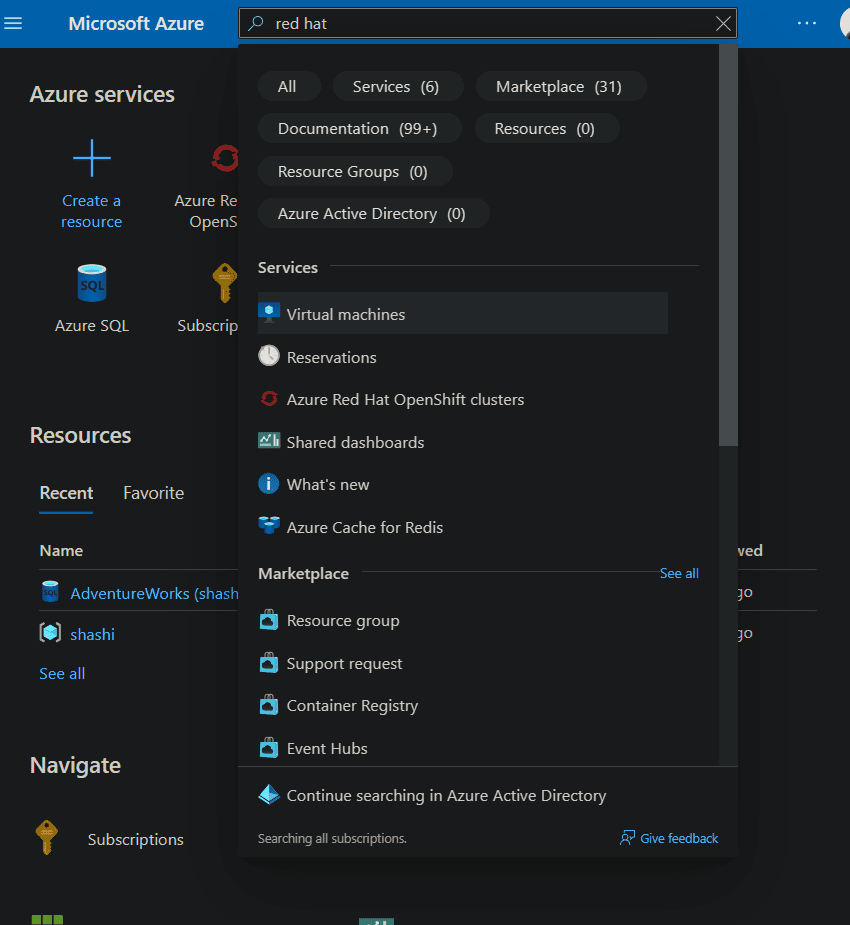850x925 pixels.
Task: Select the Recent resources tab
Action: tap(66, 493)
